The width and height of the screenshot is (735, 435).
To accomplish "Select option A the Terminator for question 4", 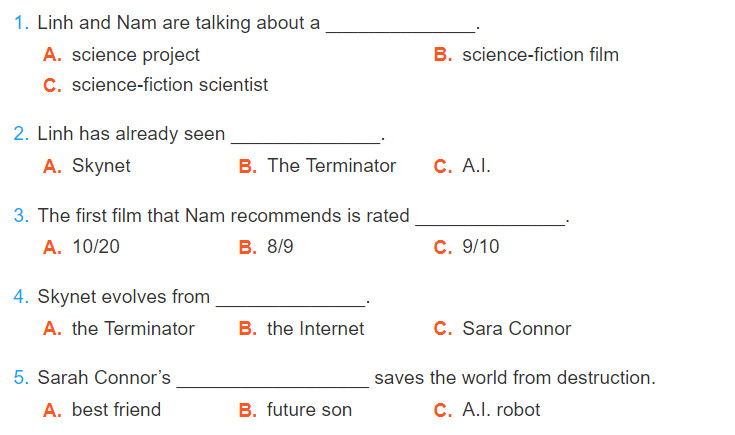I will tap(119, 329).
